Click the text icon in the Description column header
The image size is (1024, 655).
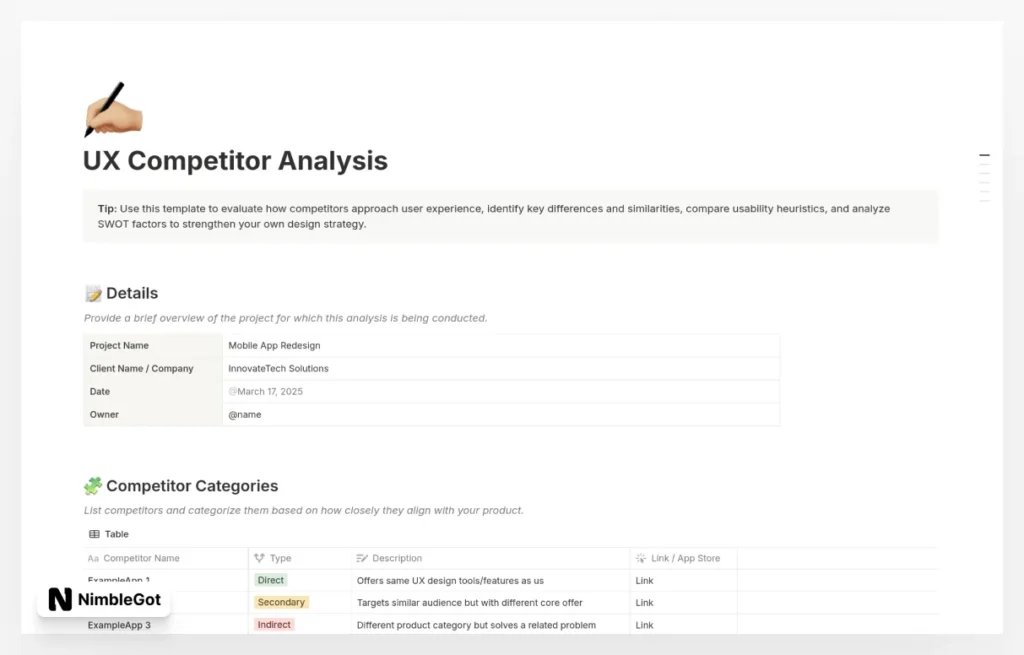[363, 557]
